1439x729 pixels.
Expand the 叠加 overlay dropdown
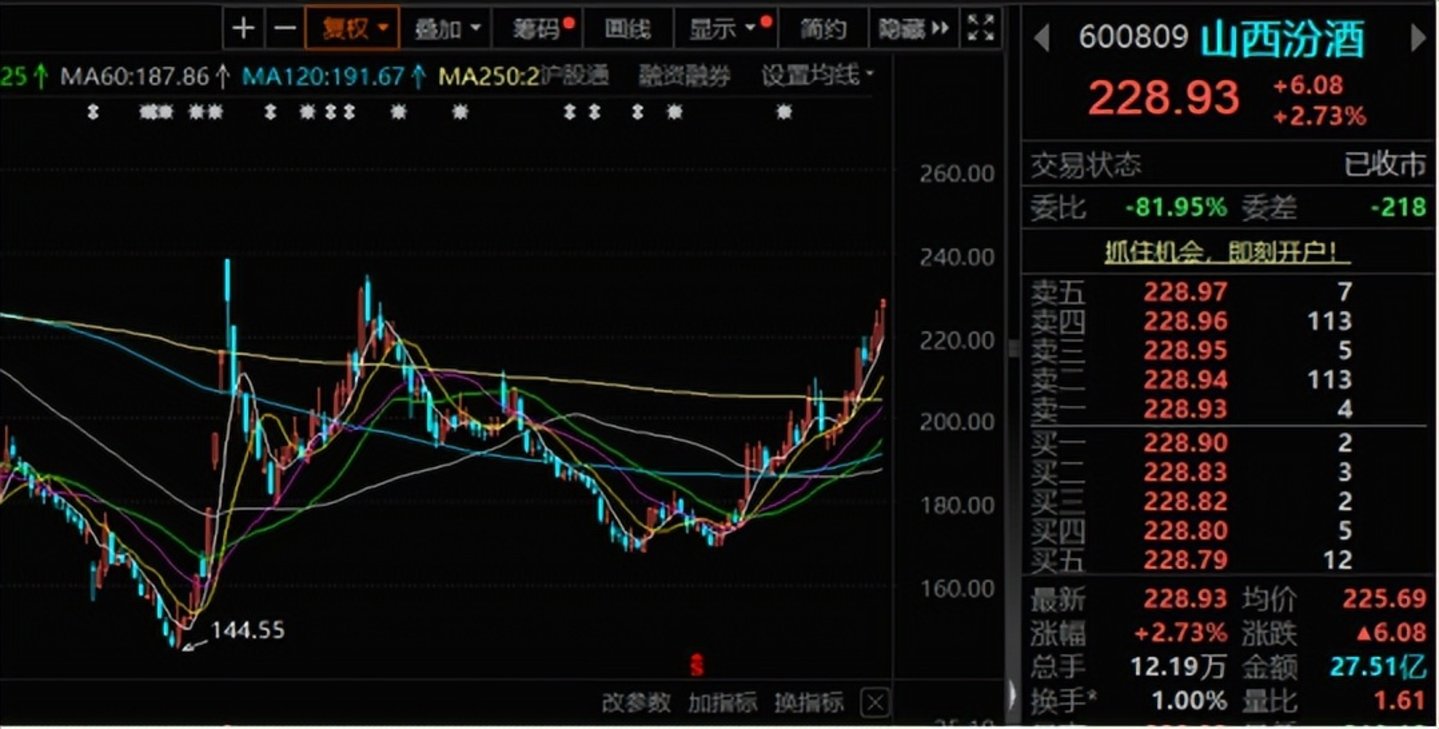click(x=447, y=29)
